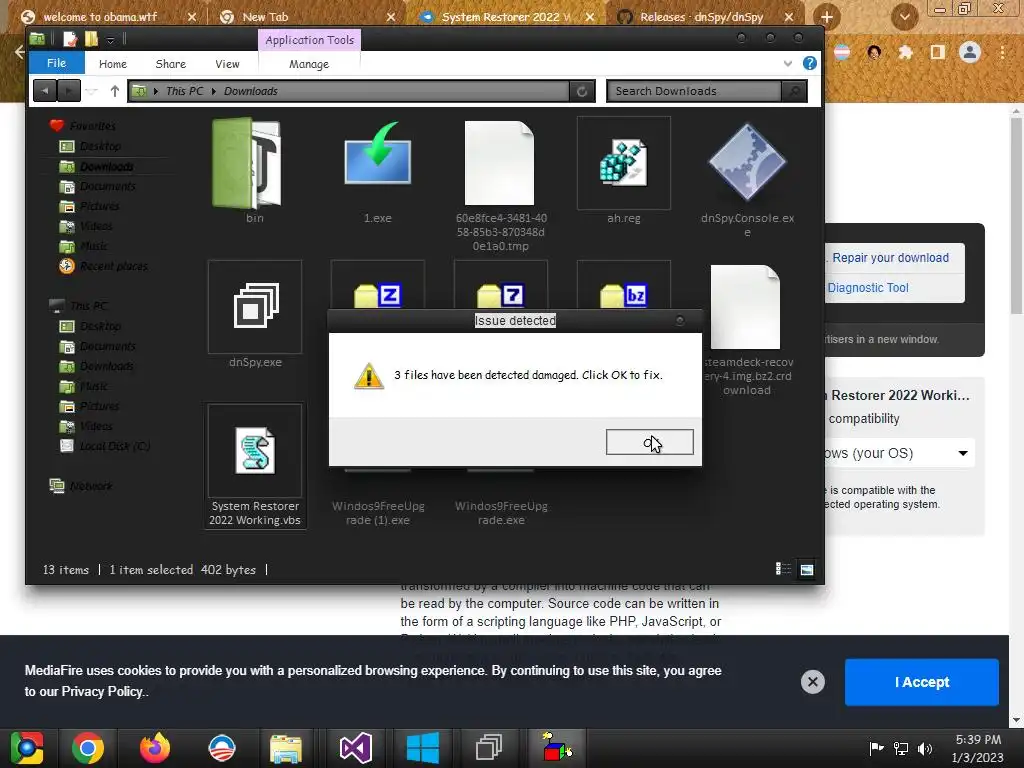Open the browser profile avatar
The height and width of the screenshot is (768, 1024).
click(x=970, y=52)
